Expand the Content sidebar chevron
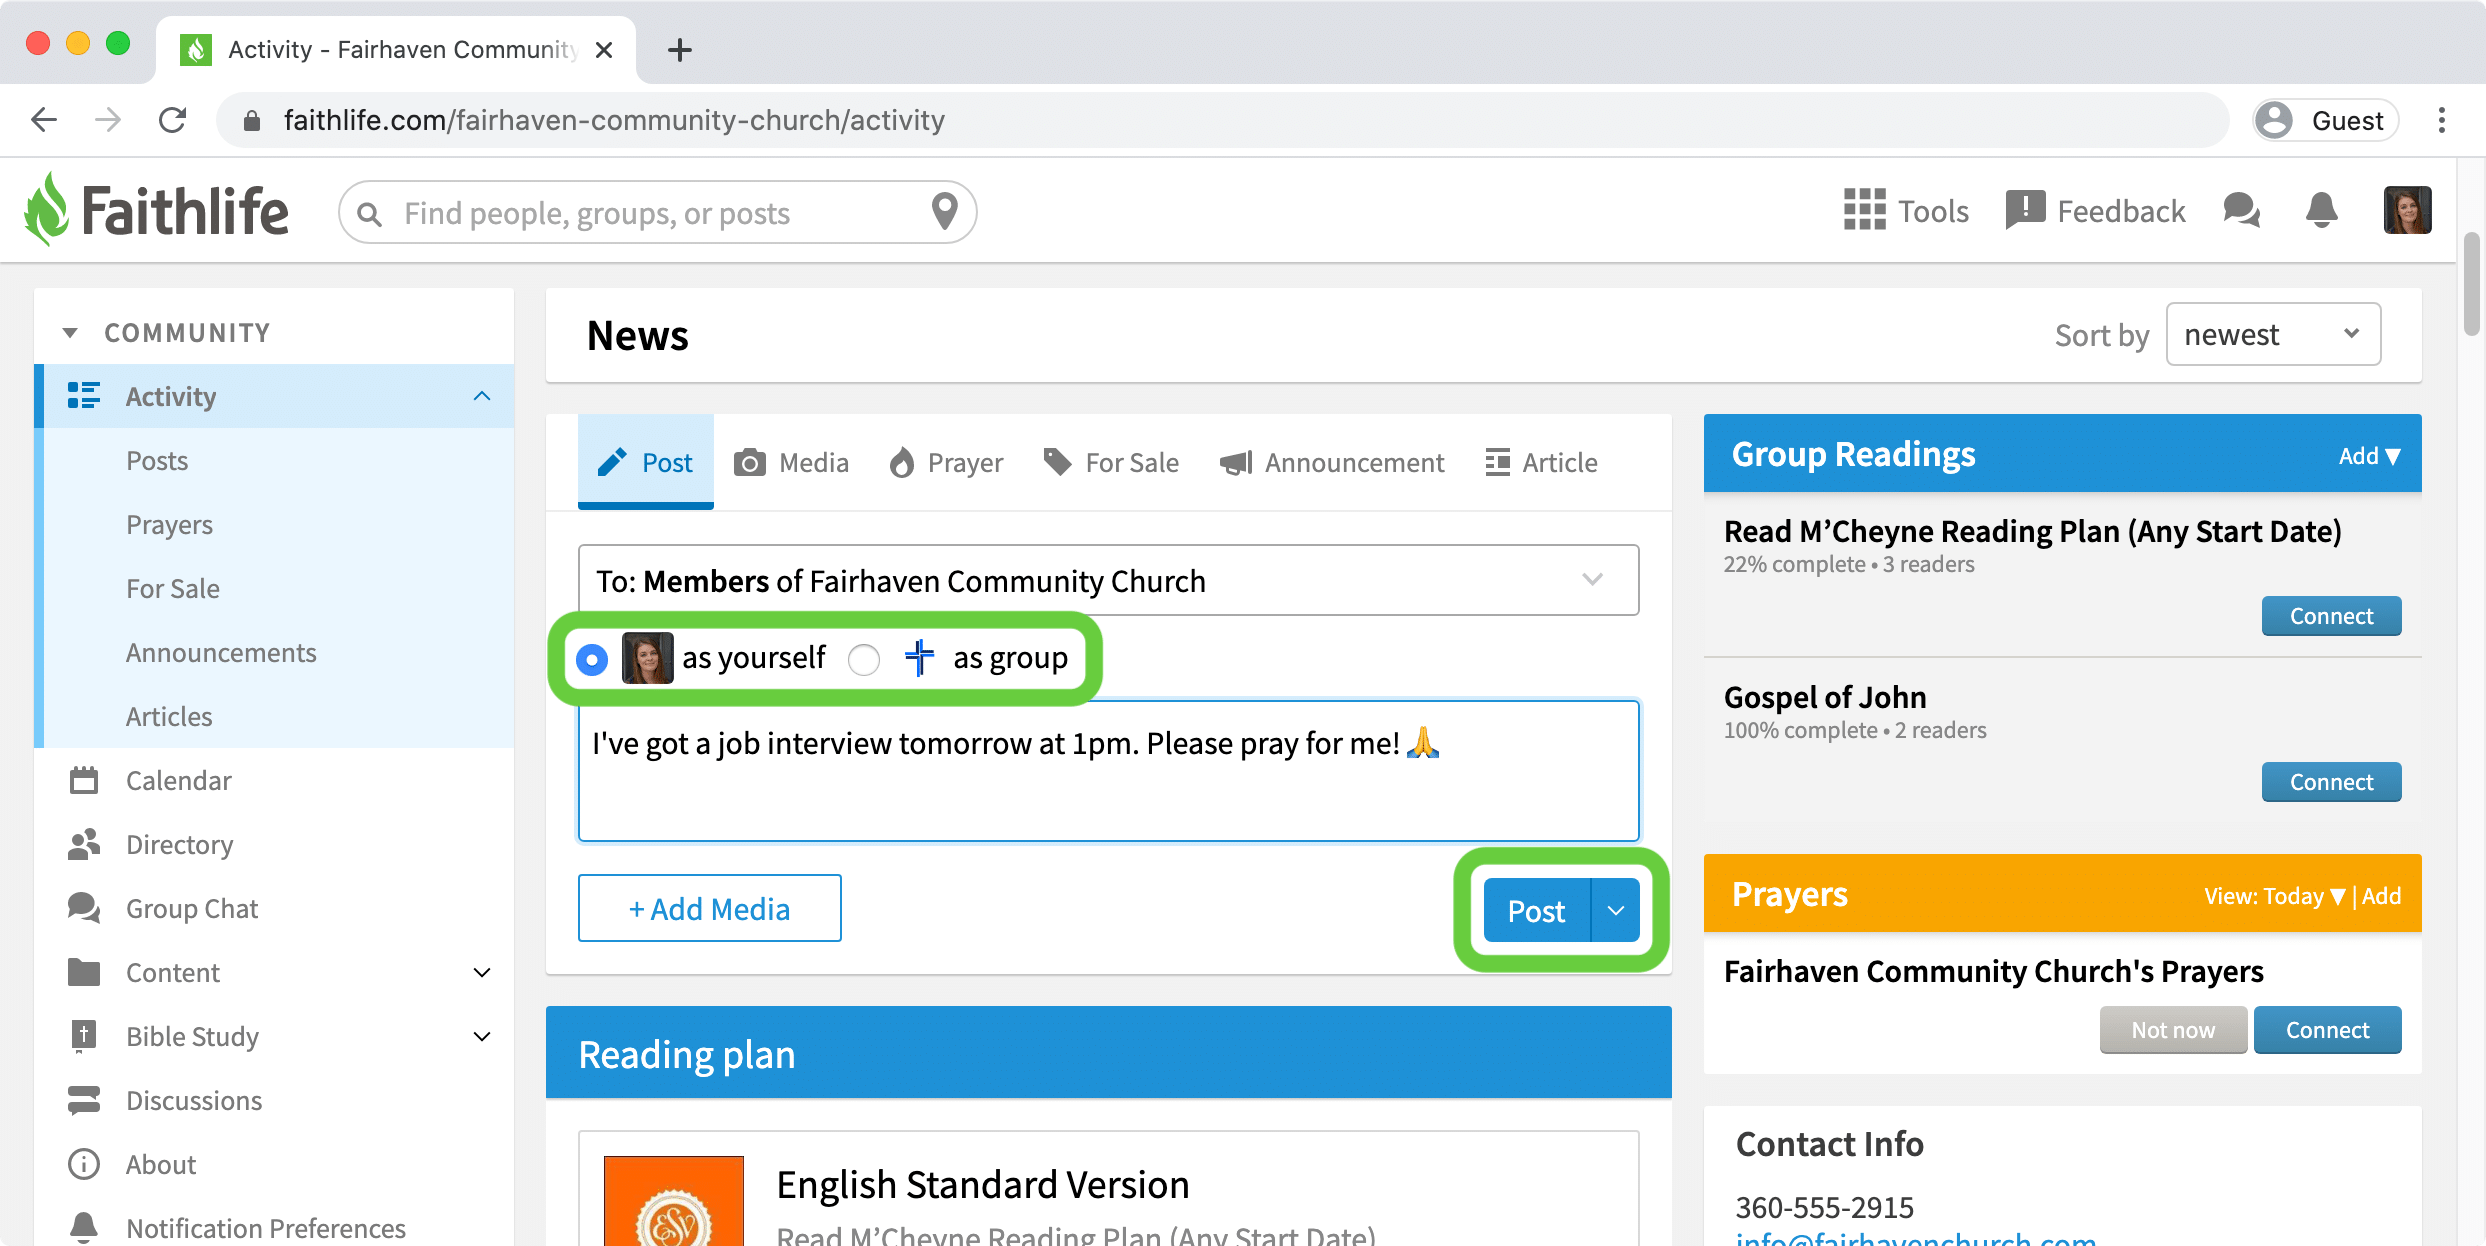 click(x=482, y=972)
